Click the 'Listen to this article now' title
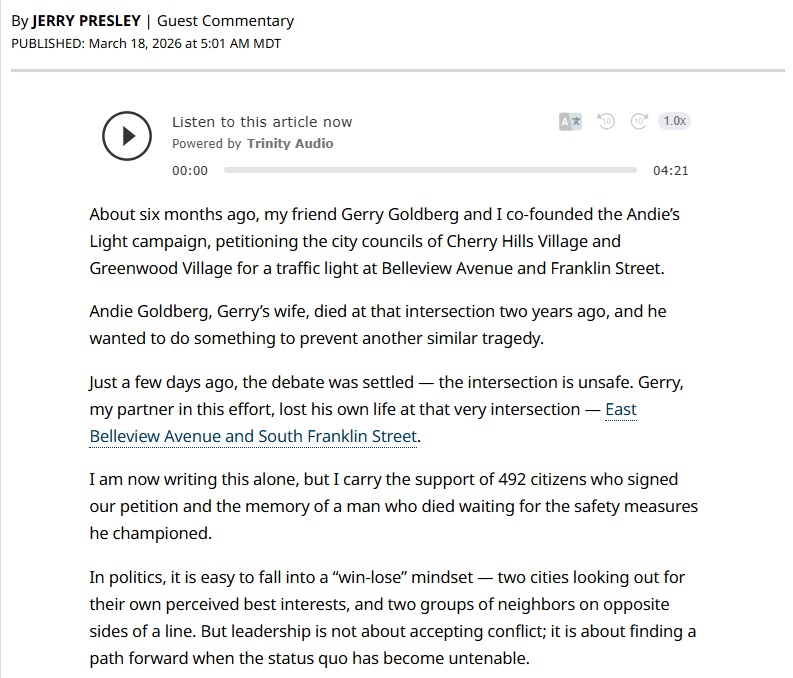The width and height of the screenshot is (793, 678). [262, 122]
